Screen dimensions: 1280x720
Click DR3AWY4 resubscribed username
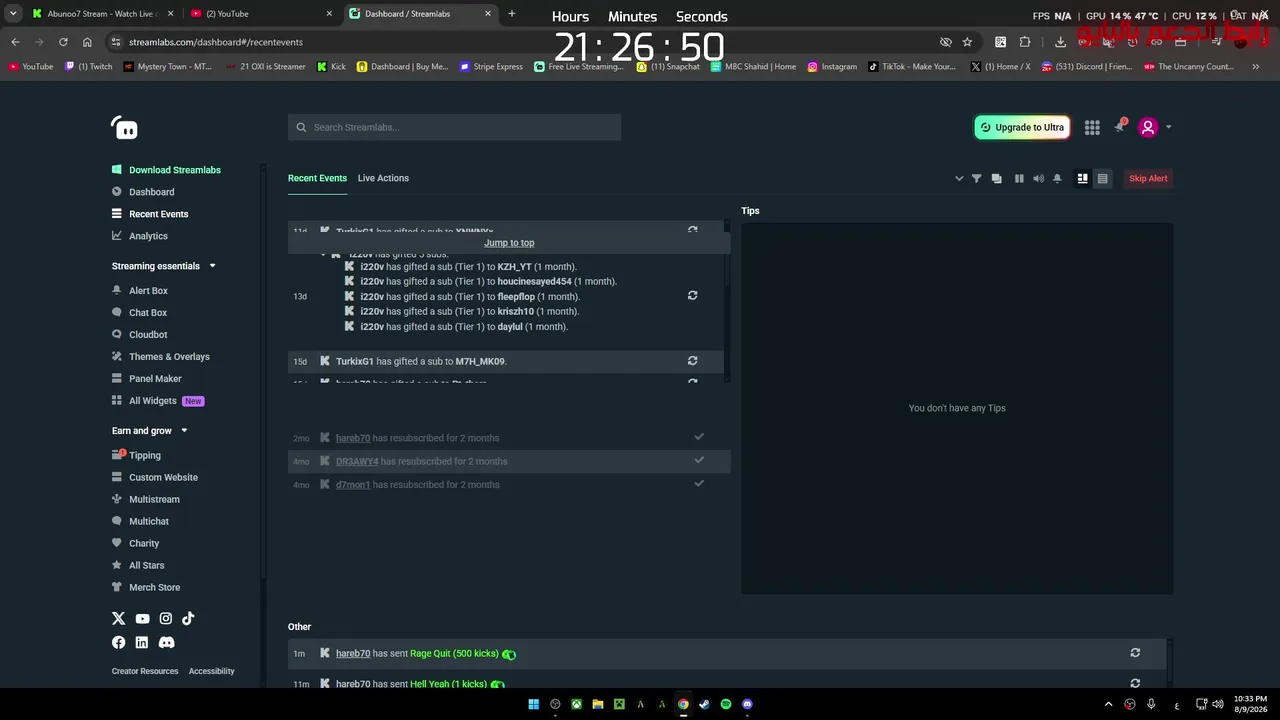(x=357, y=461)
